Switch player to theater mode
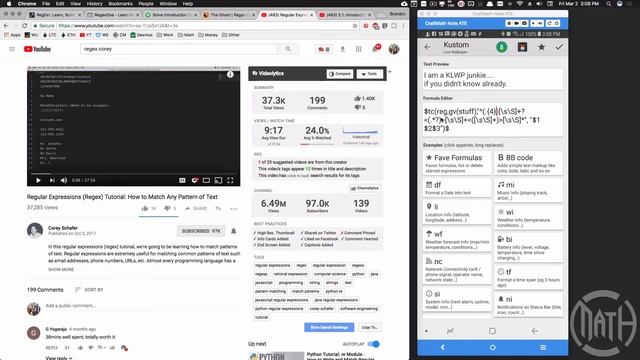Image resolution: width=640 pixels, height=360 pixels. click(x=207, y=180)
